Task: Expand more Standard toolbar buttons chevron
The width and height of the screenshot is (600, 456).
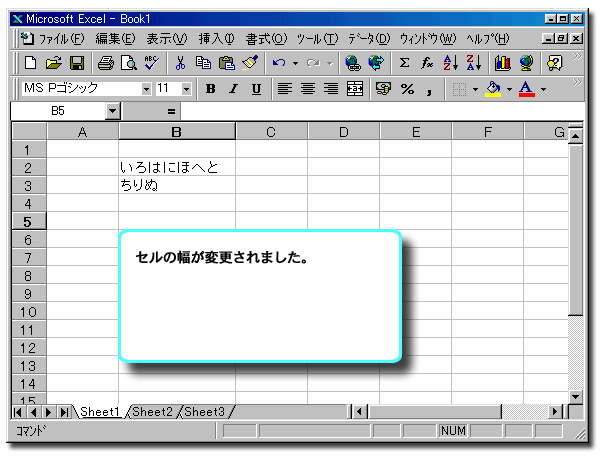Action: tap(577, 57)
